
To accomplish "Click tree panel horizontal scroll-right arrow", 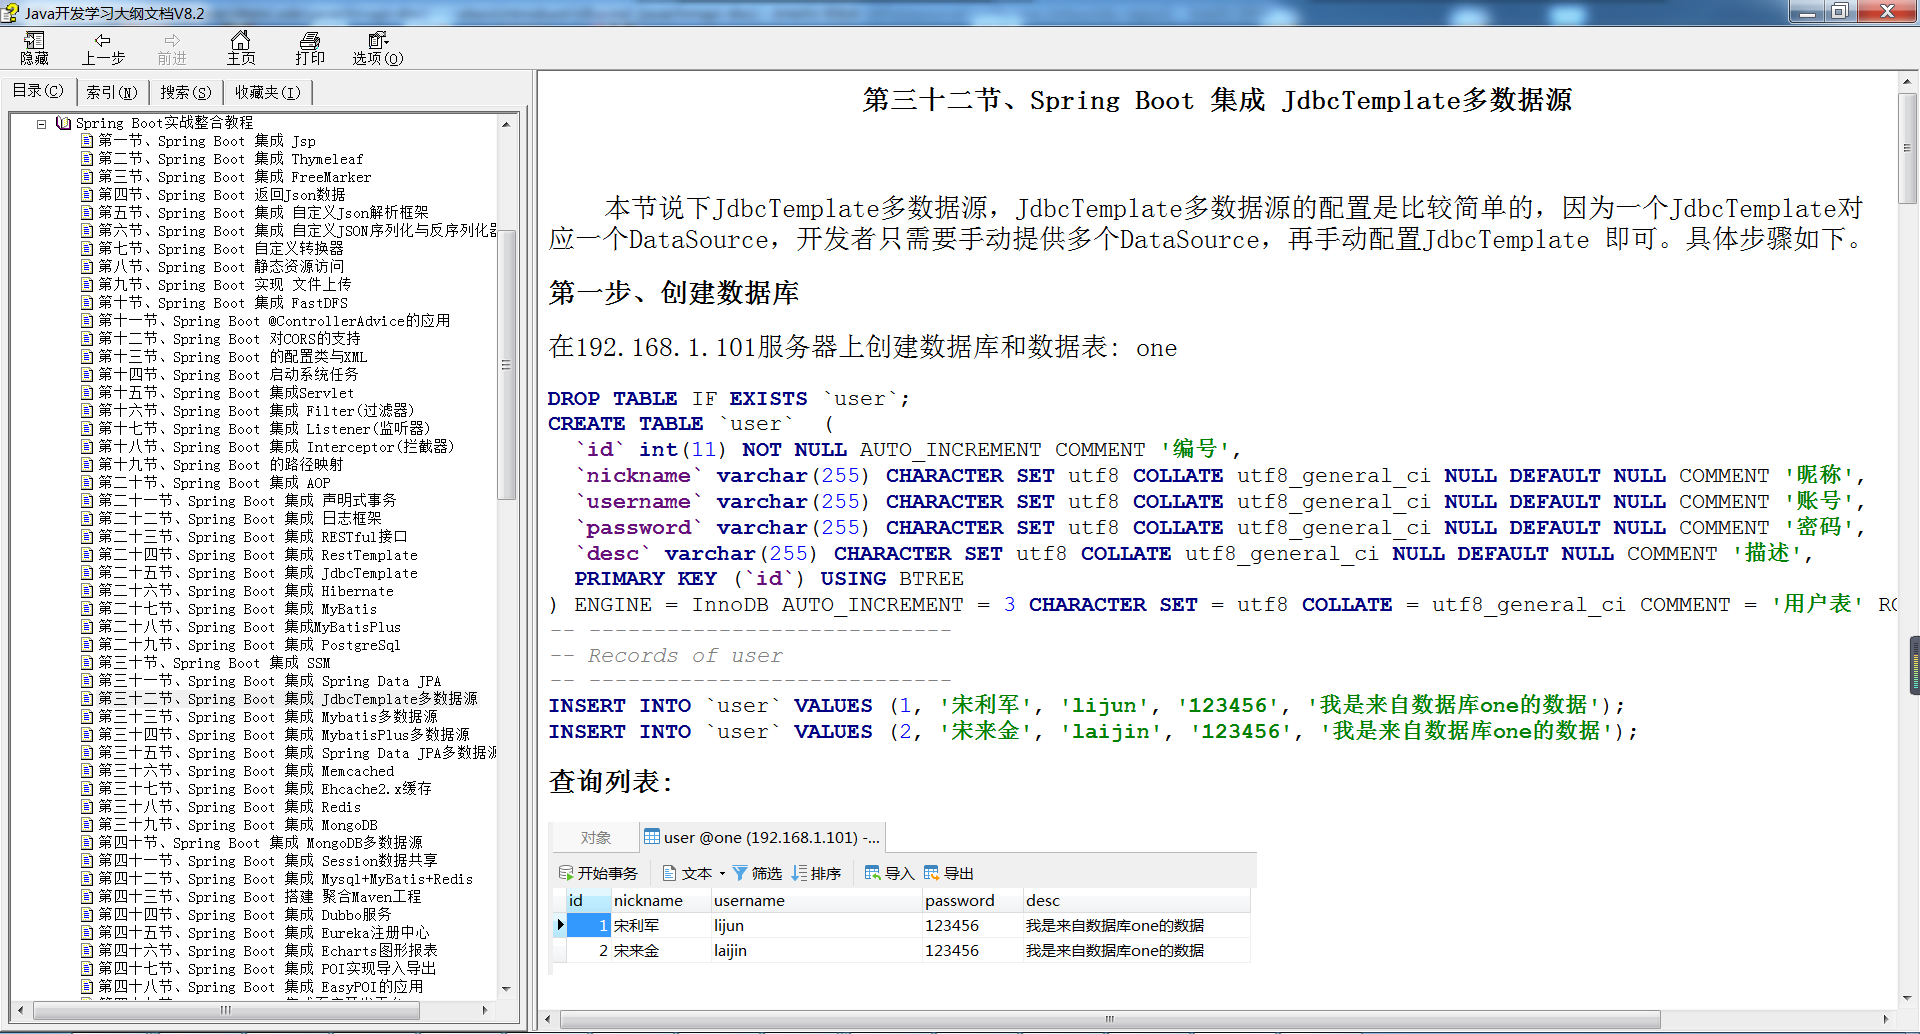I will point(485,1010).
